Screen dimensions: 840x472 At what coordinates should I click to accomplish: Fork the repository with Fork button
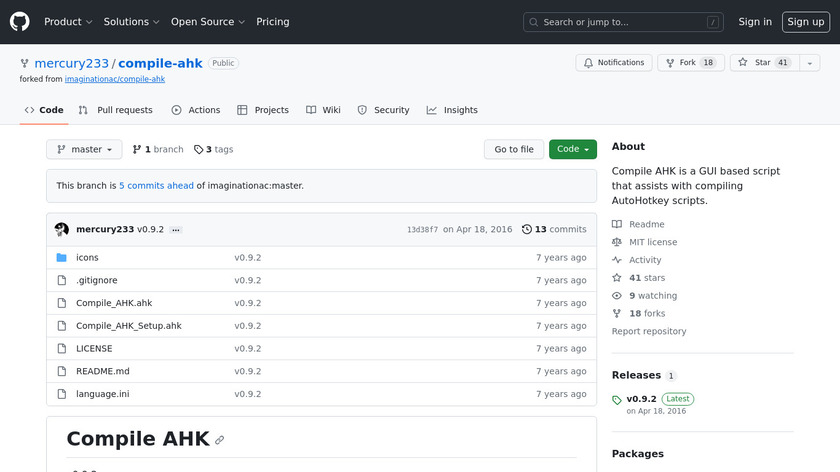[x=691, y=63]
